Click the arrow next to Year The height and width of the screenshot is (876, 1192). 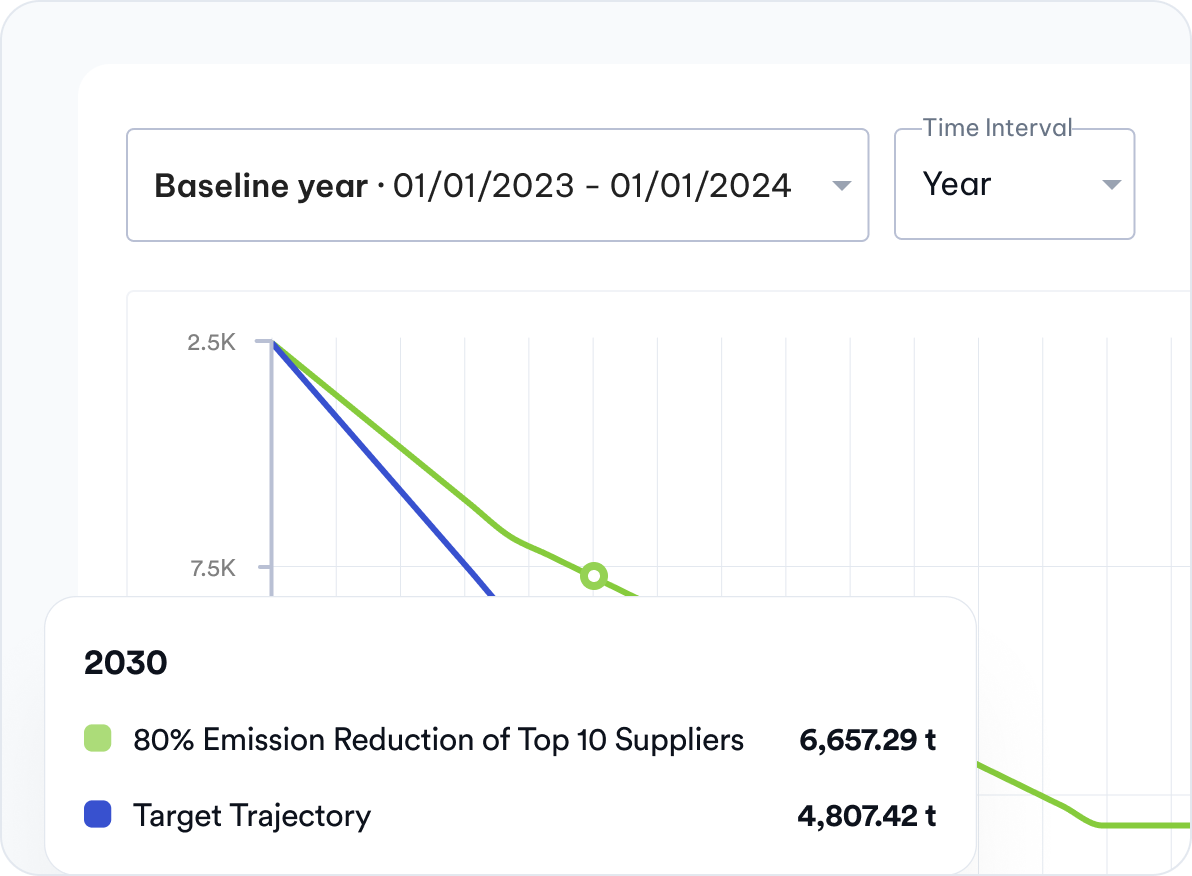[x=1111, y=185]
